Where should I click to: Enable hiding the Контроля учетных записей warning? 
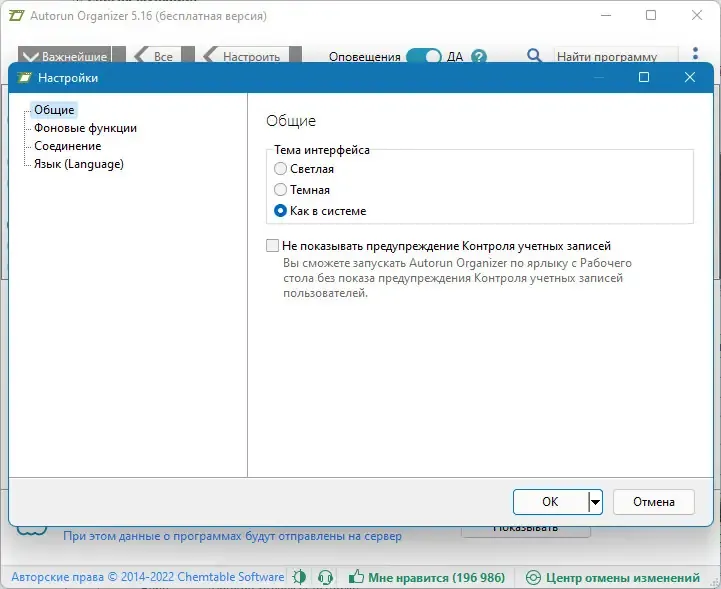[x=273, y=246]
